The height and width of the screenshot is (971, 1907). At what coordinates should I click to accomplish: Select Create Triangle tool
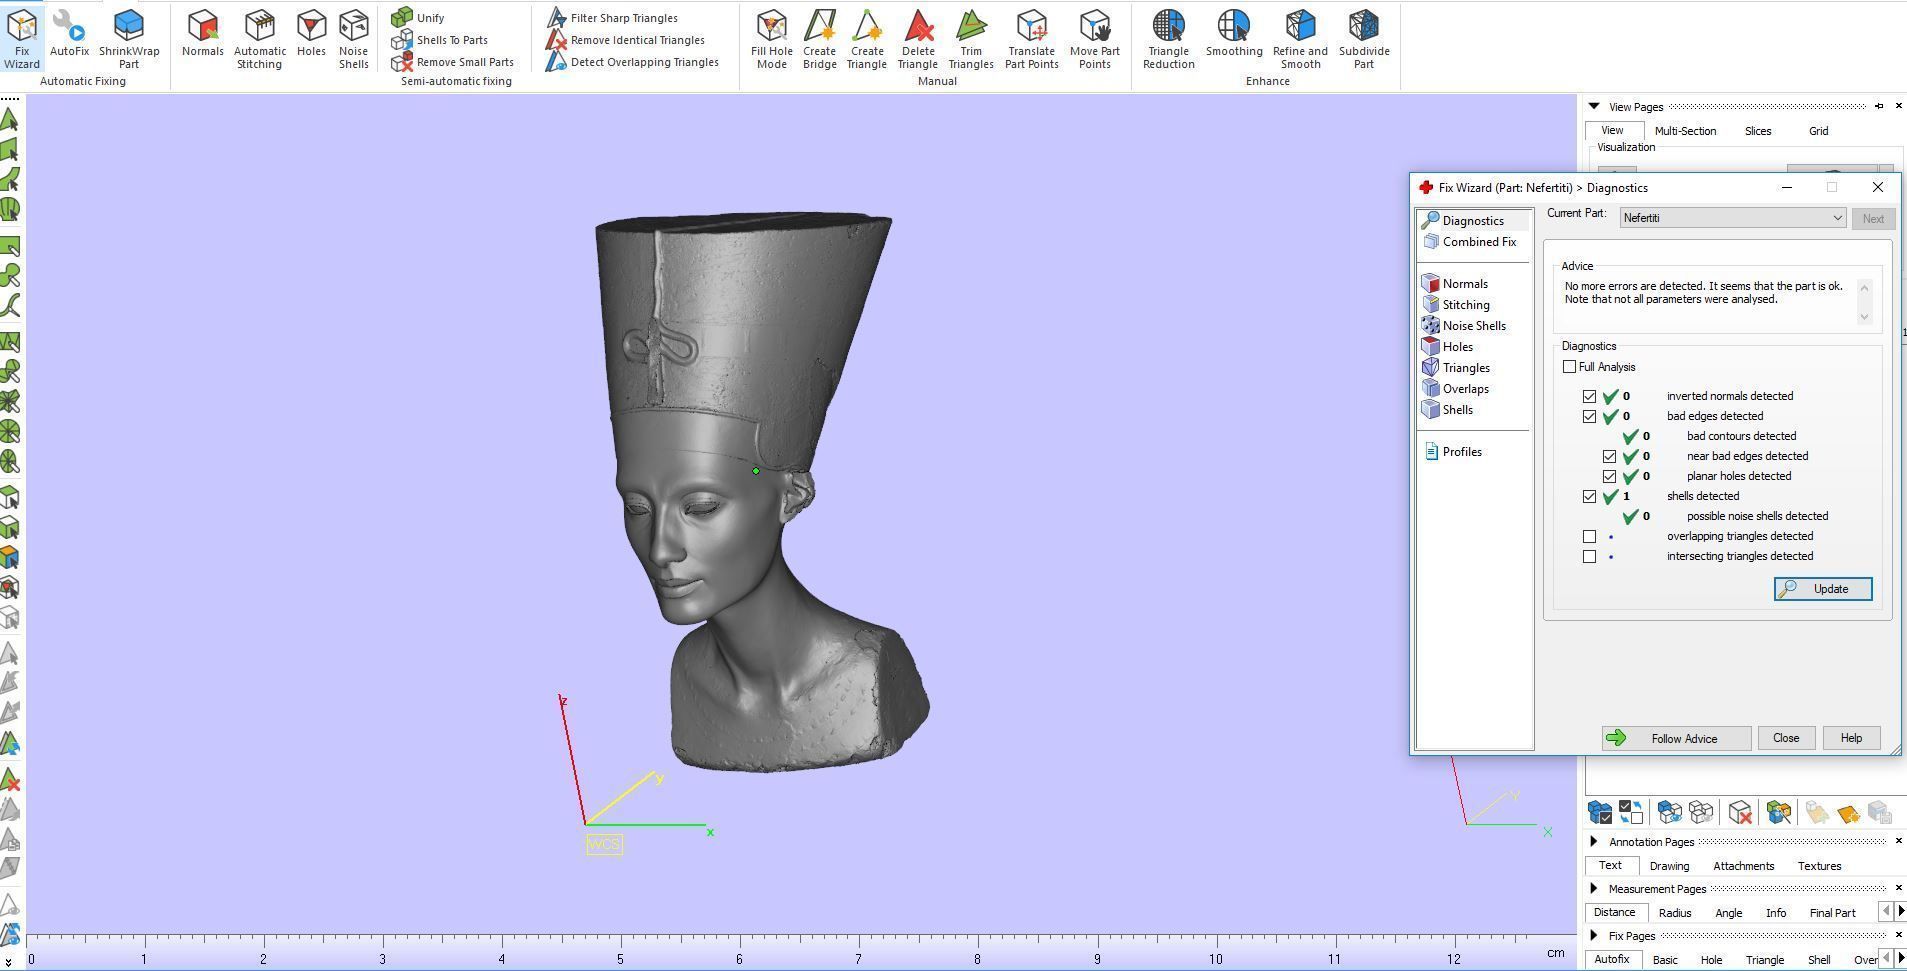[867, 39]
